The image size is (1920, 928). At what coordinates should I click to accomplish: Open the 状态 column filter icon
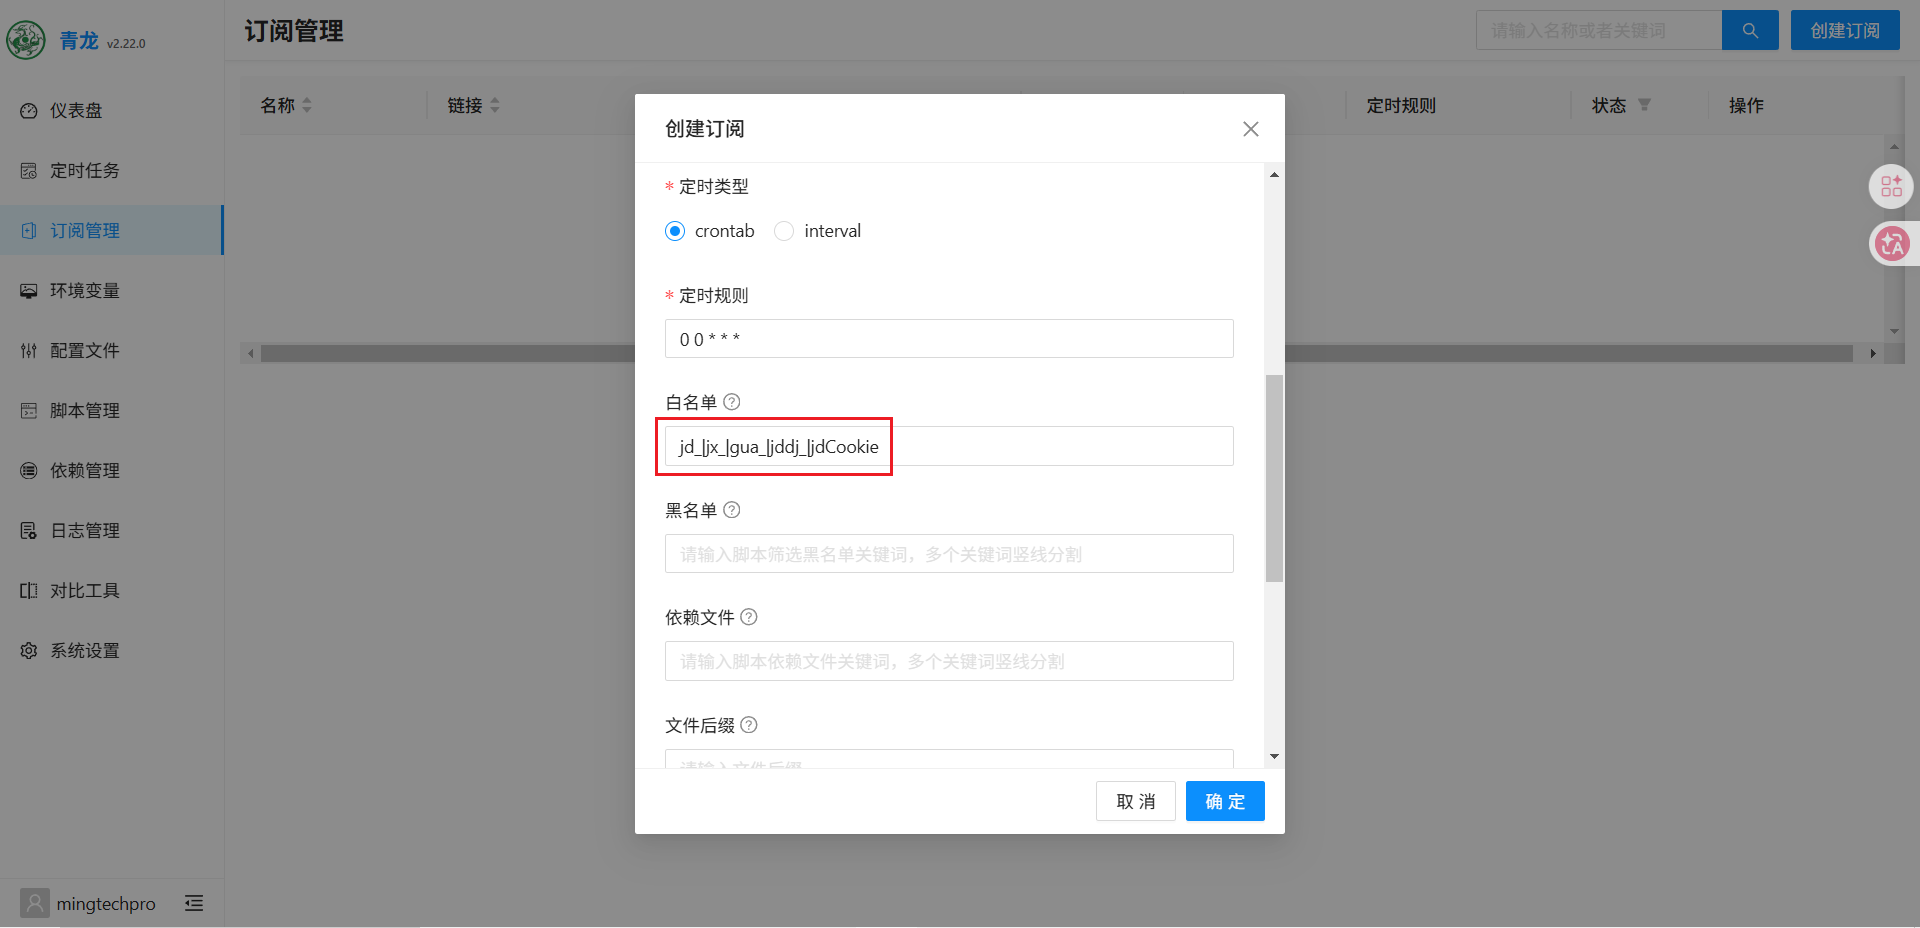coord(1644,105)
